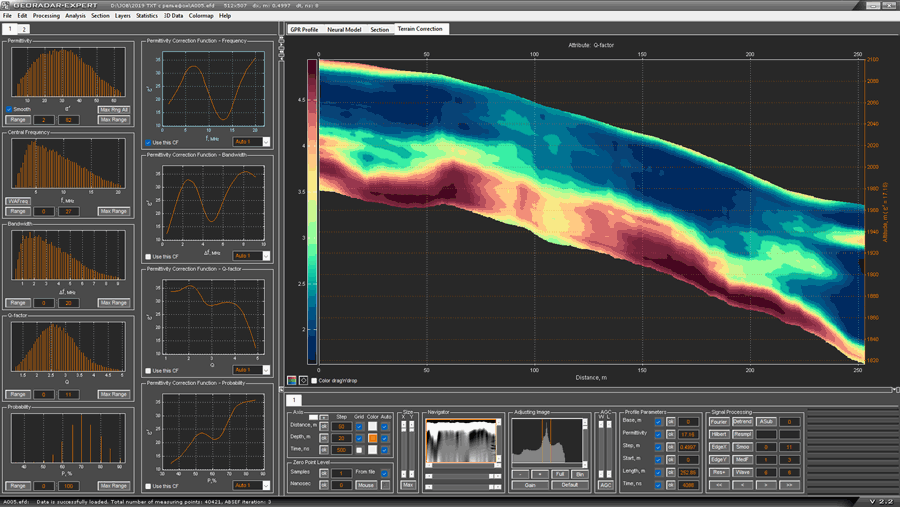Click the fast-forward '>>' button in Signal Processing
The width and height of the screenshot is (900, 507).
(x=789, y=484)
